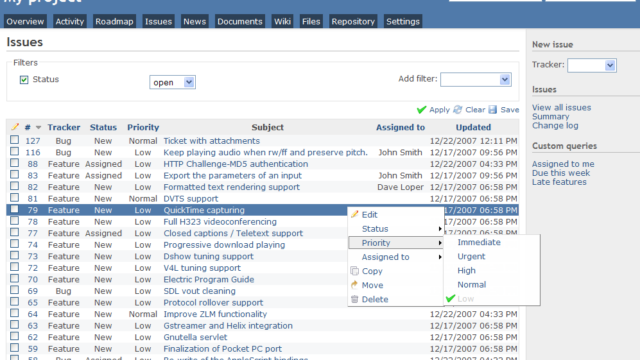Open the News tab
640x360 pixels.
click(194, 22)
